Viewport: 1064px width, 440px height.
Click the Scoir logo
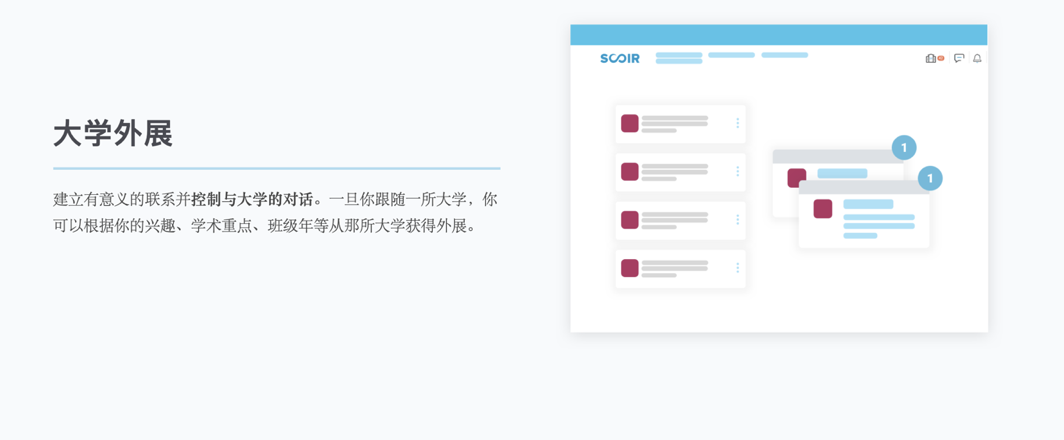tap(620, 58)
